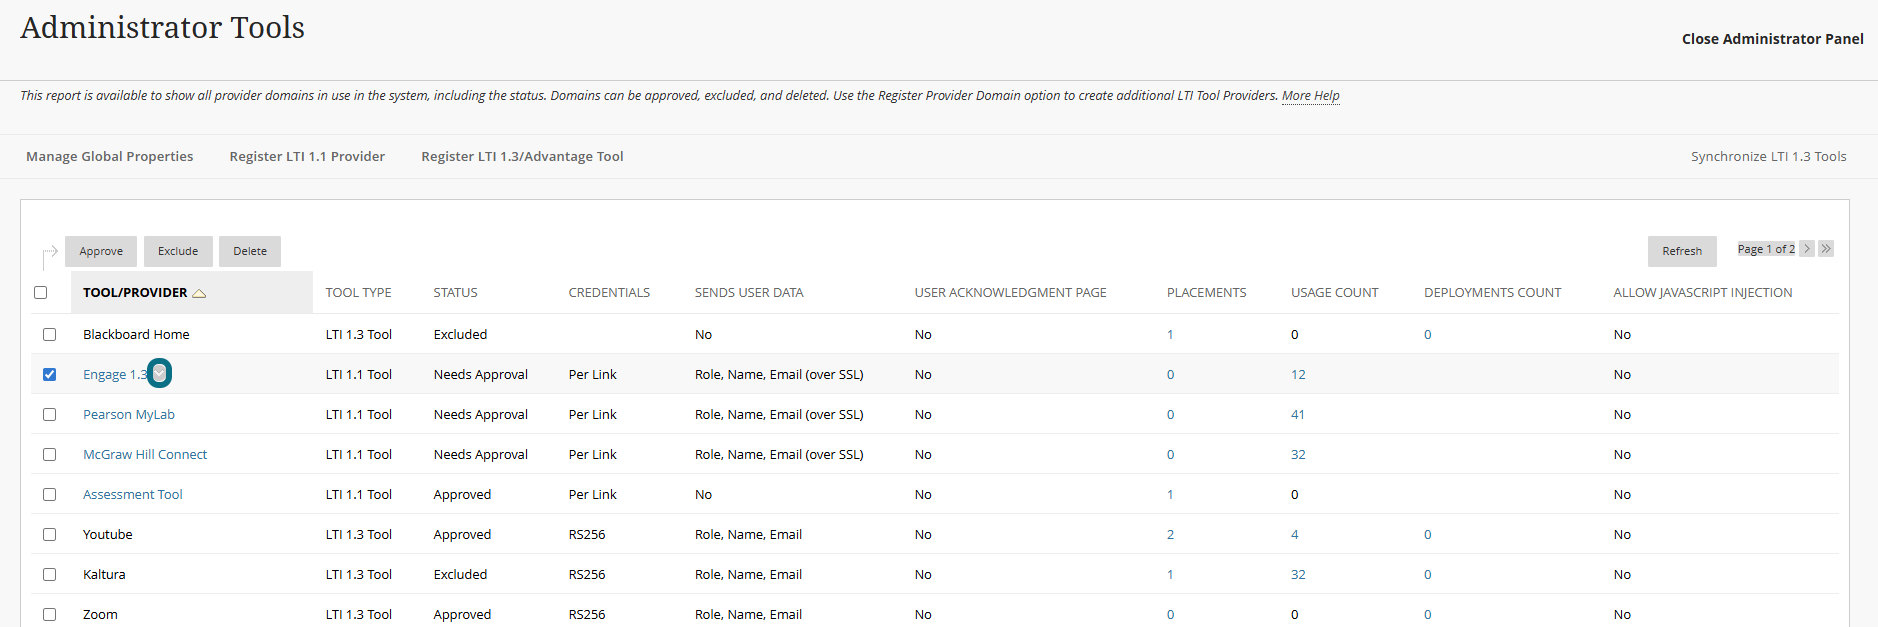This screenshot has width=1878, height=627.
Task: Open the McGraw Hill Connect link
Action: tap(145, 454)
